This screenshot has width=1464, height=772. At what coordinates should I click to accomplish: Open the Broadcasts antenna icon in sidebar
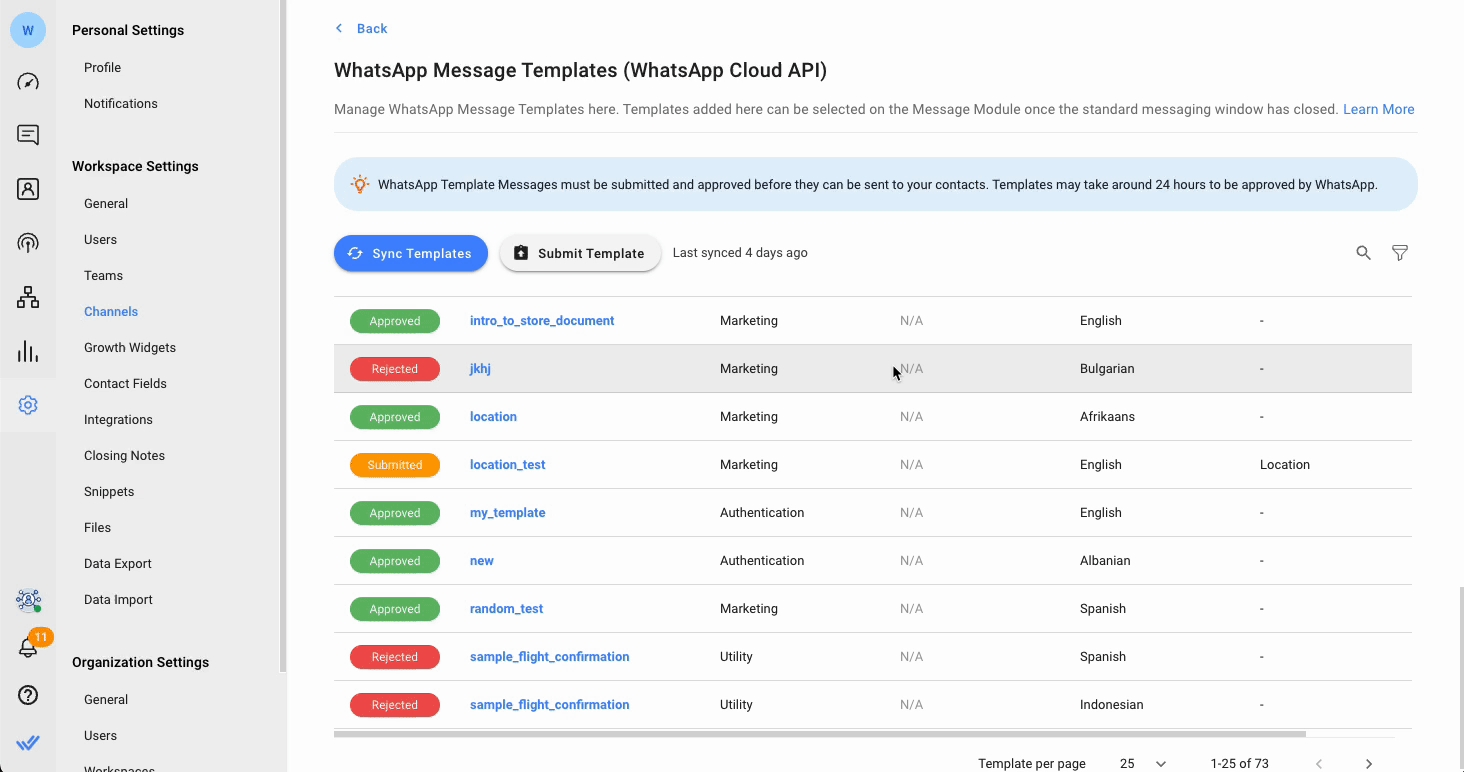28,243
